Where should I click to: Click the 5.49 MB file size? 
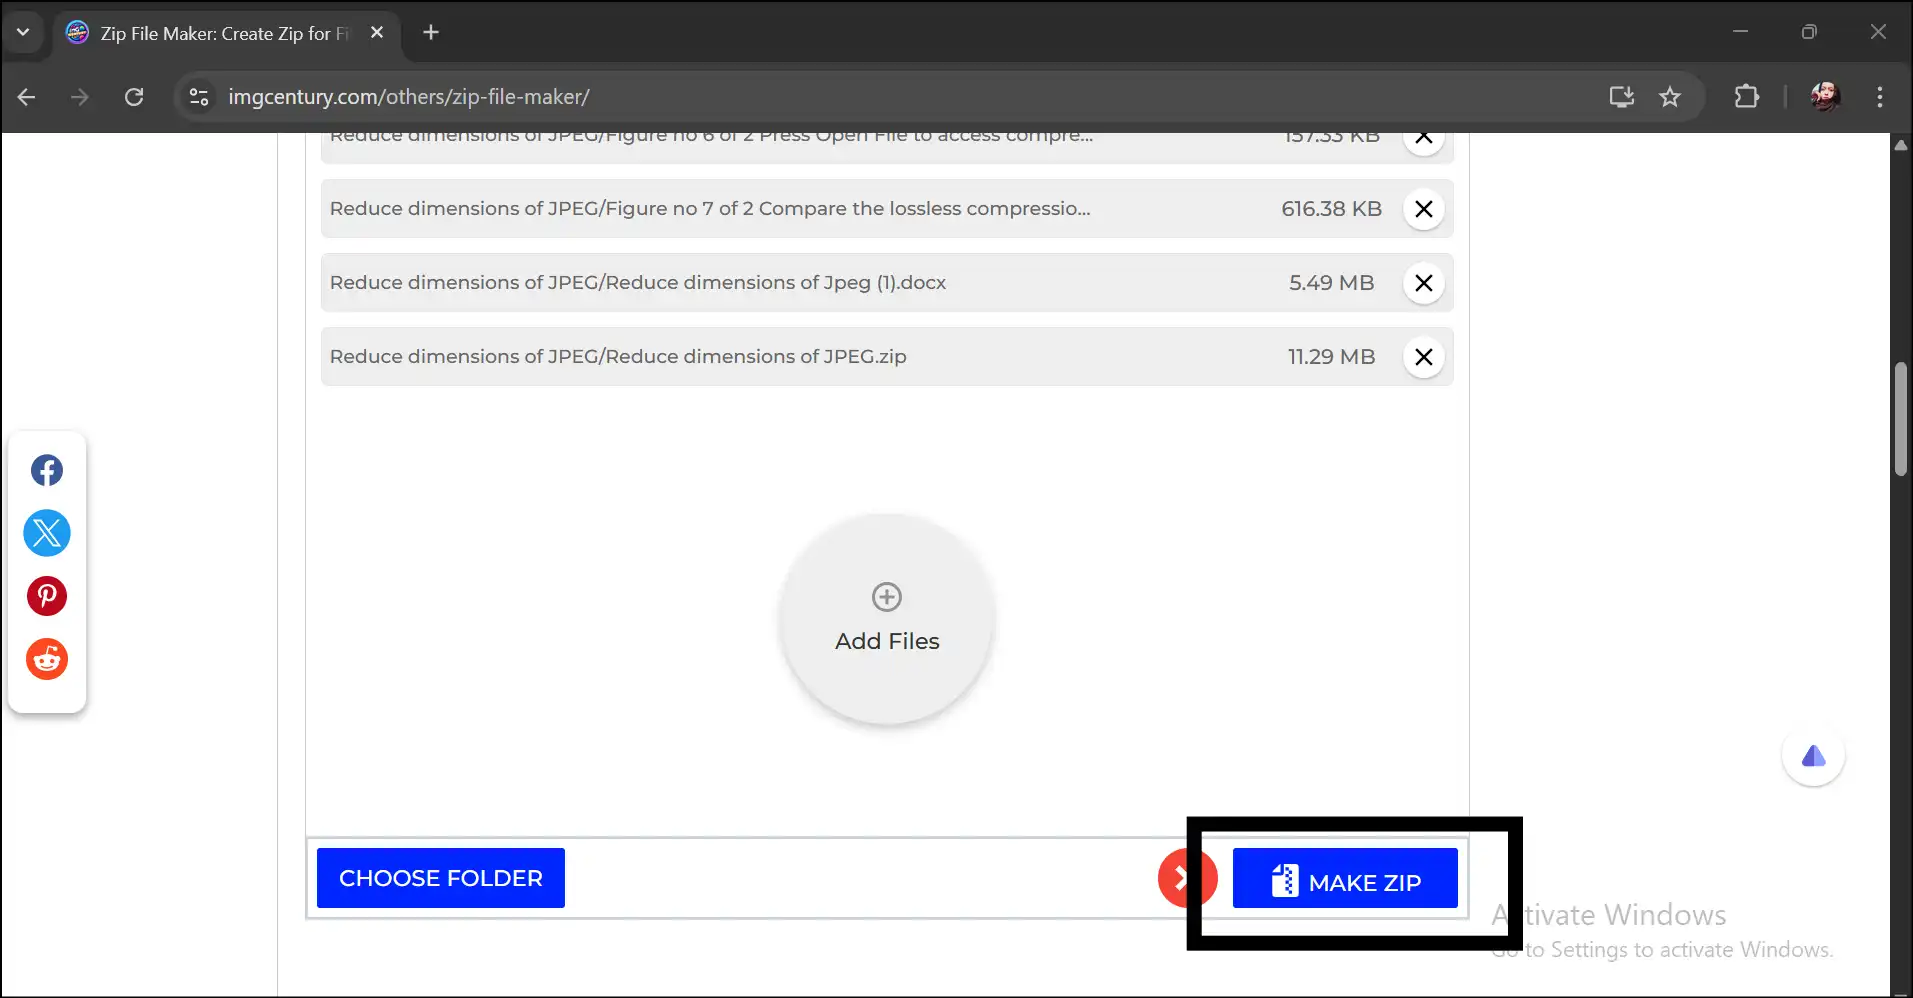pos(1331,283)
